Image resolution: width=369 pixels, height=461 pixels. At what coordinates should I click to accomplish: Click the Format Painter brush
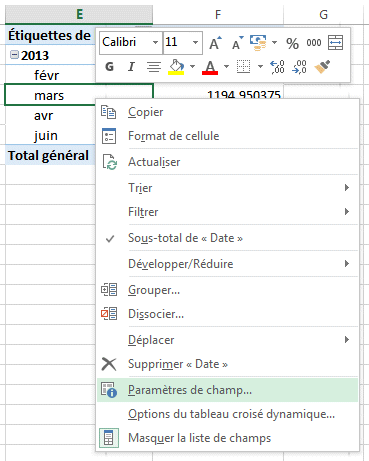(322, 67)
